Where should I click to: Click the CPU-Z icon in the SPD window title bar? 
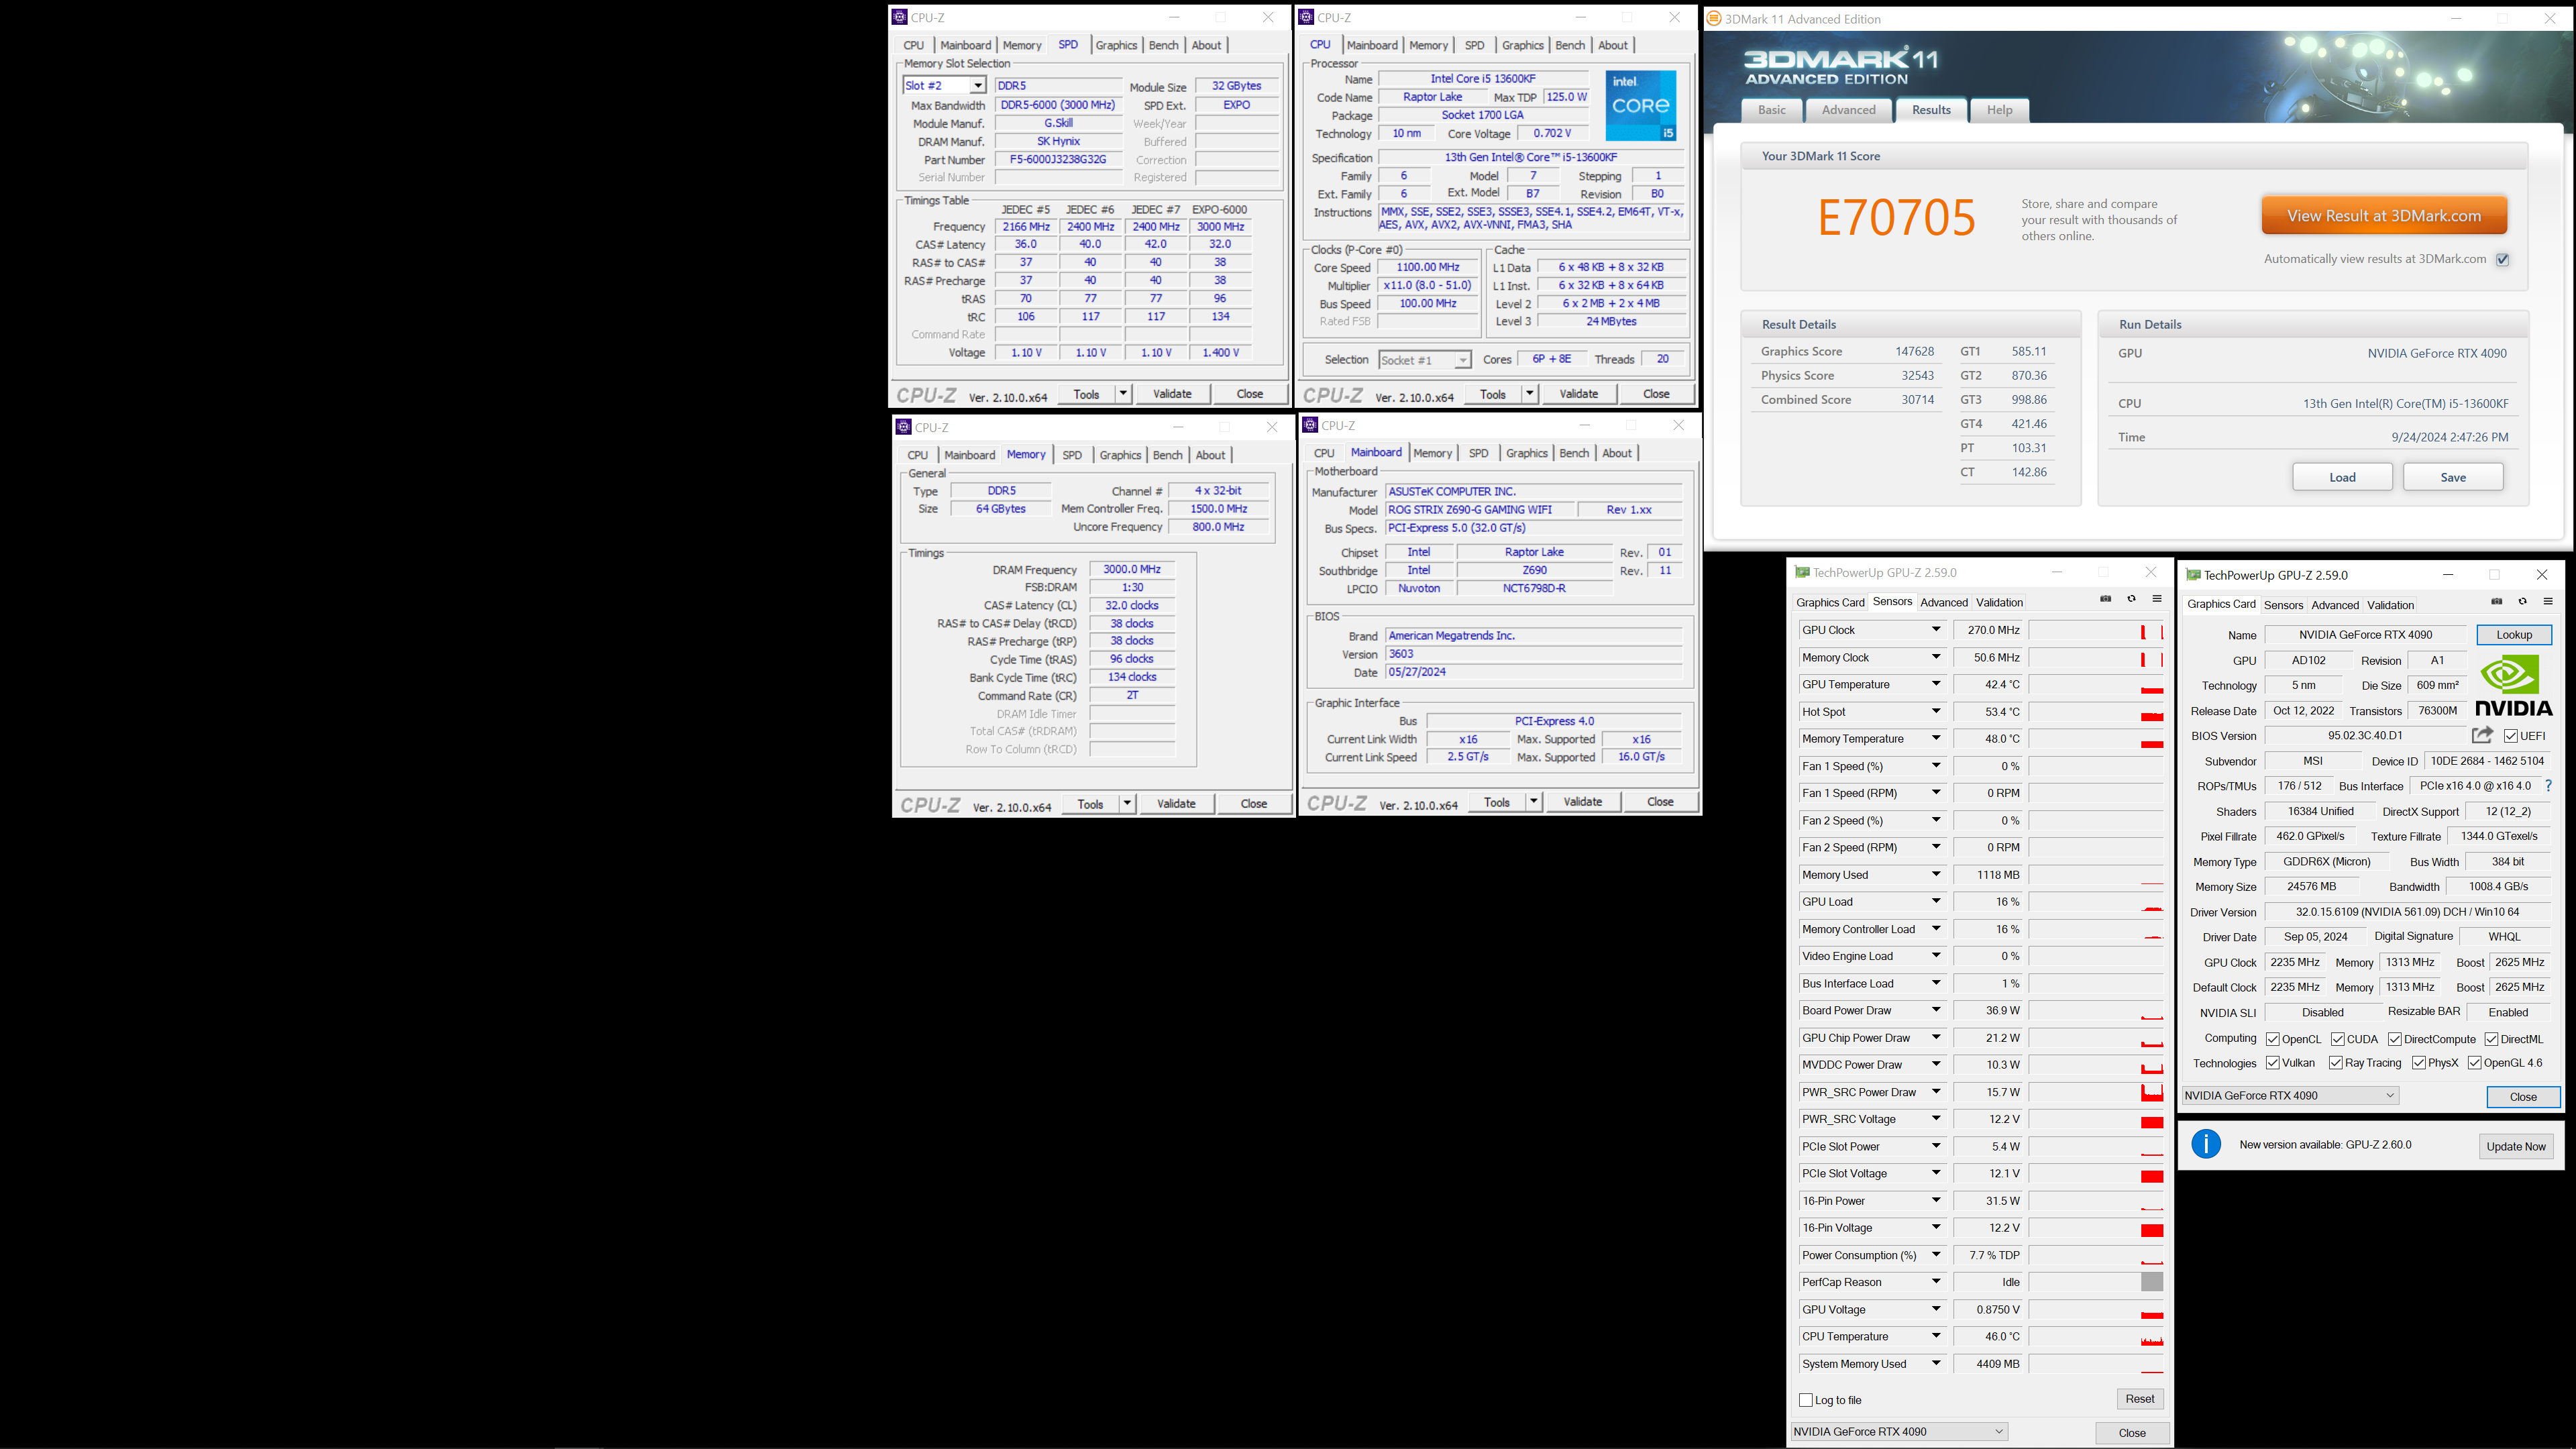tap(899, 17)
